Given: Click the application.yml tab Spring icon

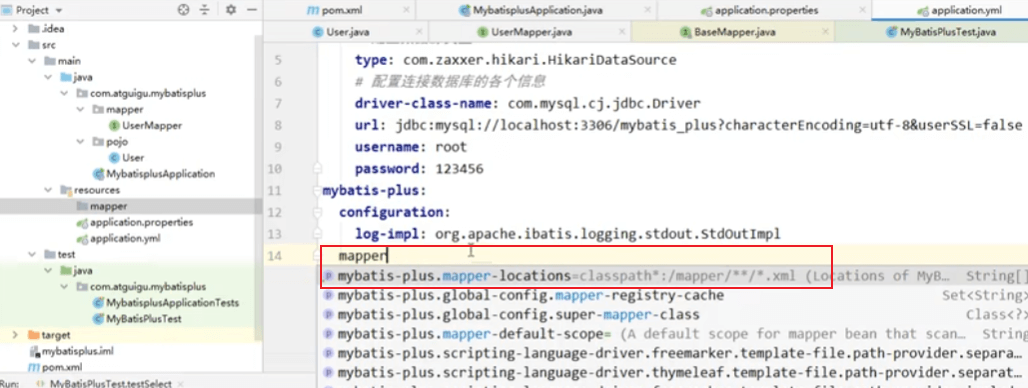Looking at the screenshot, I should (x=922, y=11).
